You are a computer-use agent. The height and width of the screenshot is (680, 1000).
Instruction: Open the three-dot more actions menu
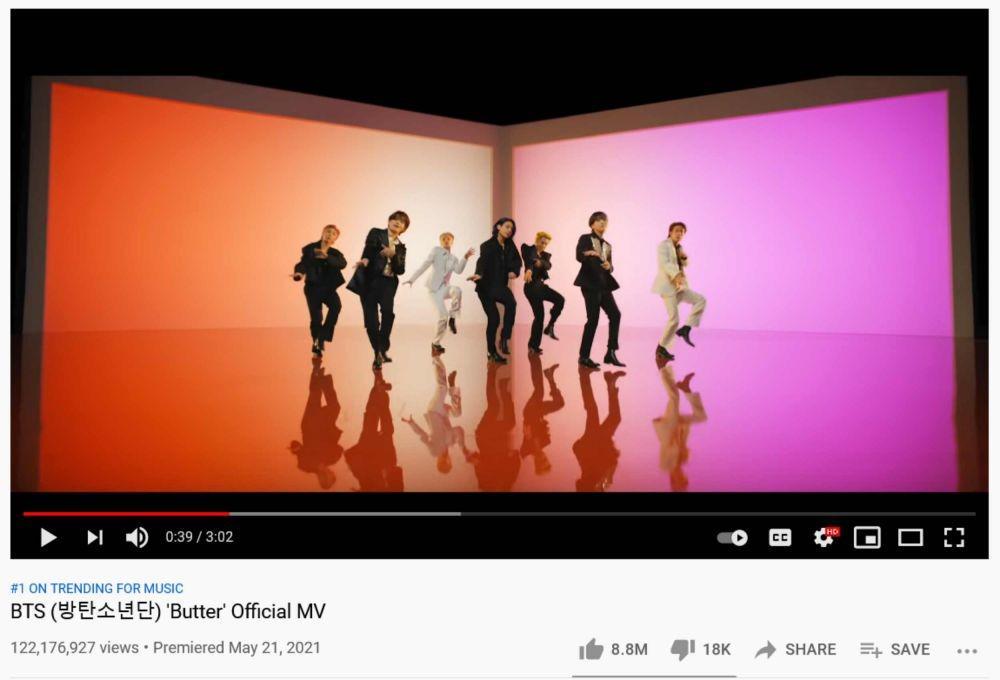coord(967,651)
